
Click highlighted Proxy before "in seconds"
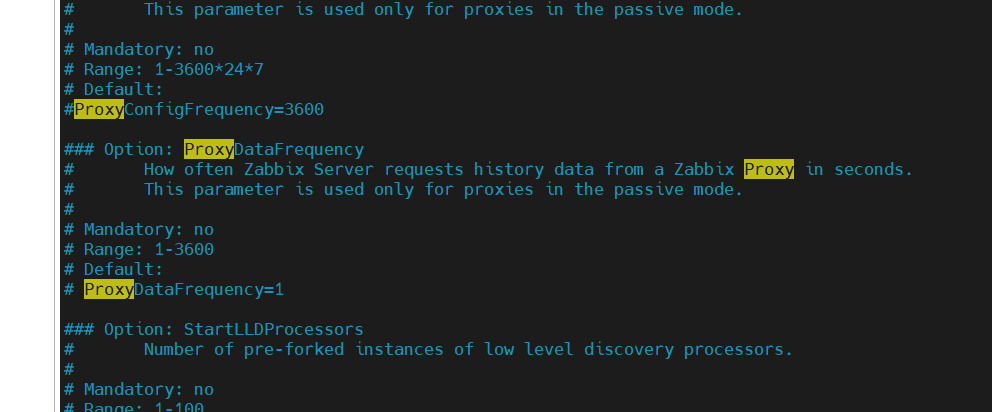pos(768,169)
